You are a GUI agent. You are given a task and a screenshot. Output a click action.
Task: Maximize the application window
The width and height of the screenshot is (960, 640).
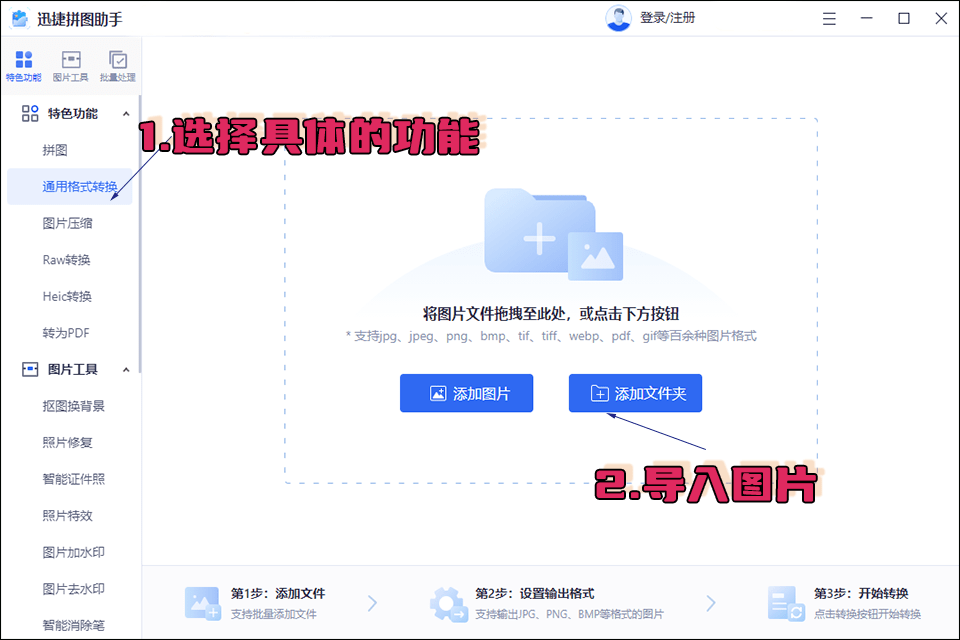coord(904,18)
